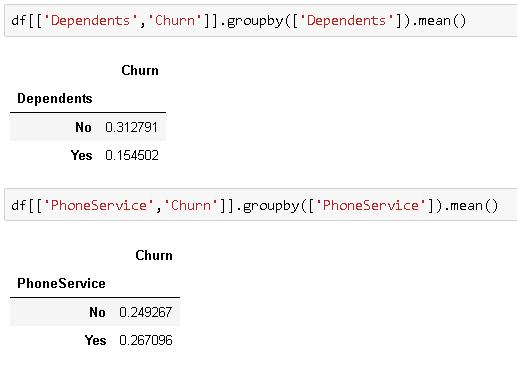
Task: Click the PhoneService No row label
Action: coord(97,312)
